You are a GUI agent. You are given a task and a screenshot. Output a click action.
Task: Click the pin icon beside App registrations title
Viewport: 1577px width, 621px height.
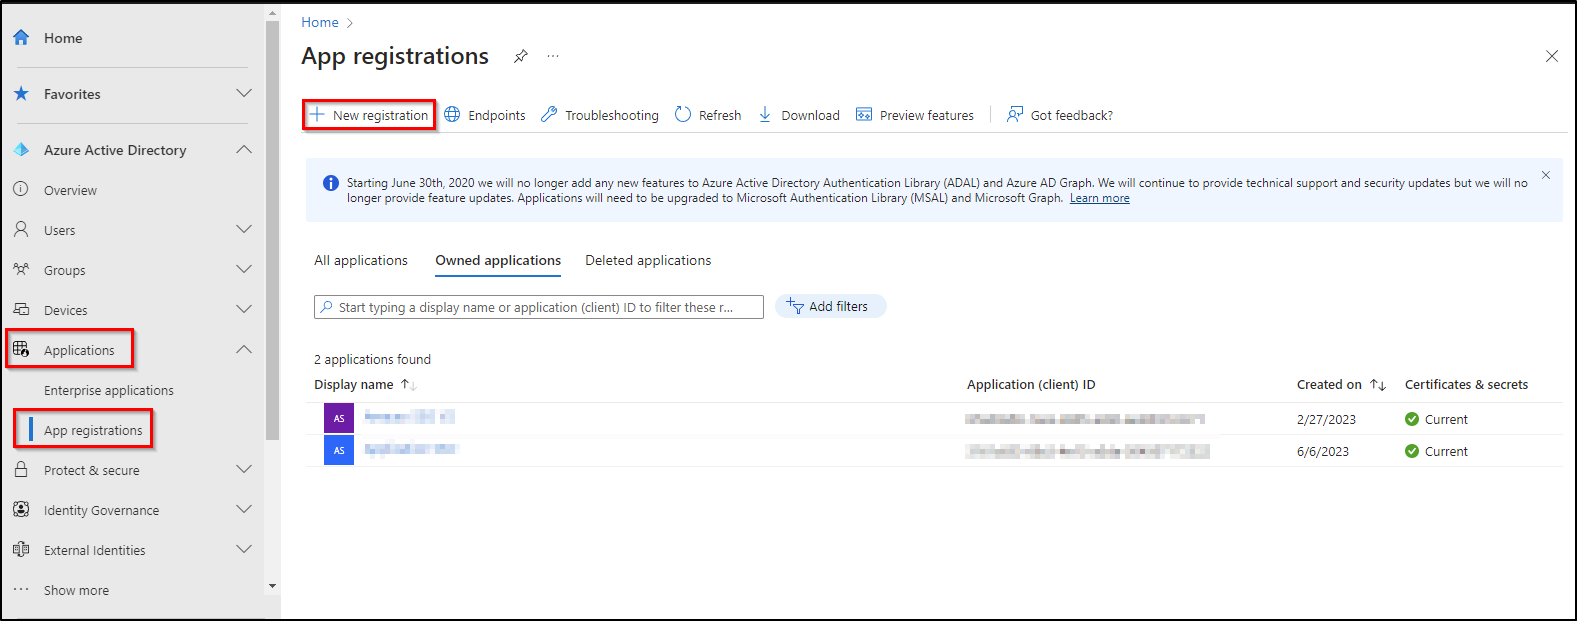520,57
